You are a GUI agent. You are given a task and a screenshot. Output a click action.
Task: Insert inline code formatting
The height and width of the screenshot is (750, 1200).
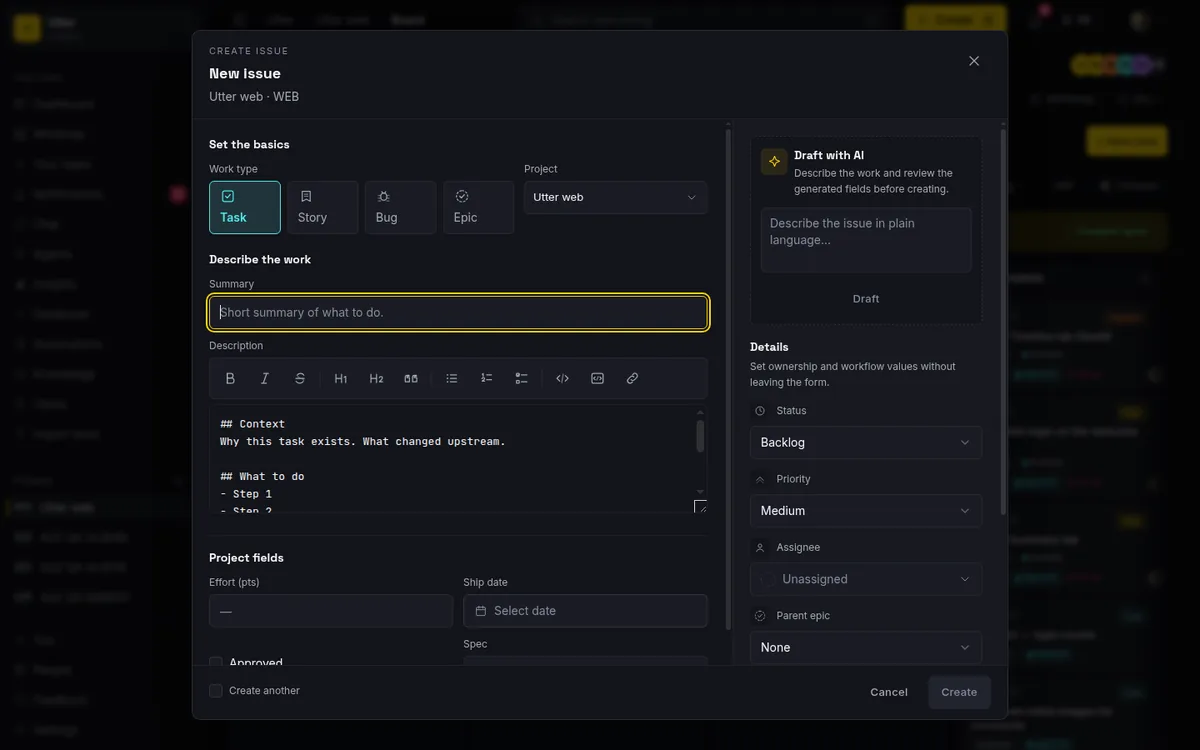(562, 378)
